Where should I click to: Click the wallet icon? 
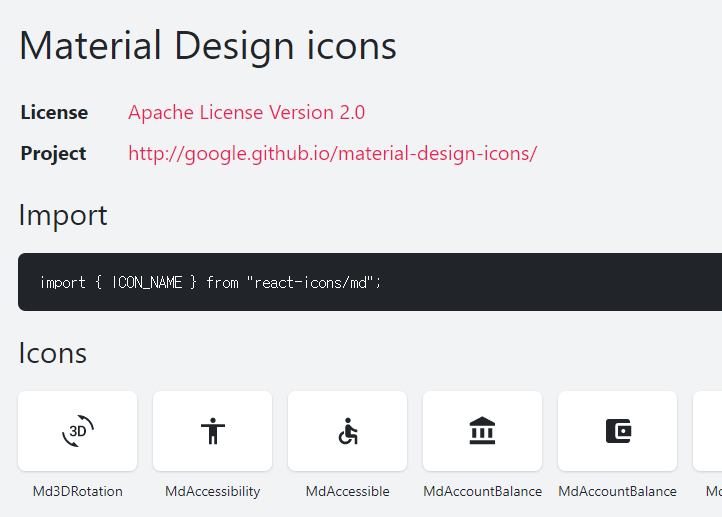618,431
